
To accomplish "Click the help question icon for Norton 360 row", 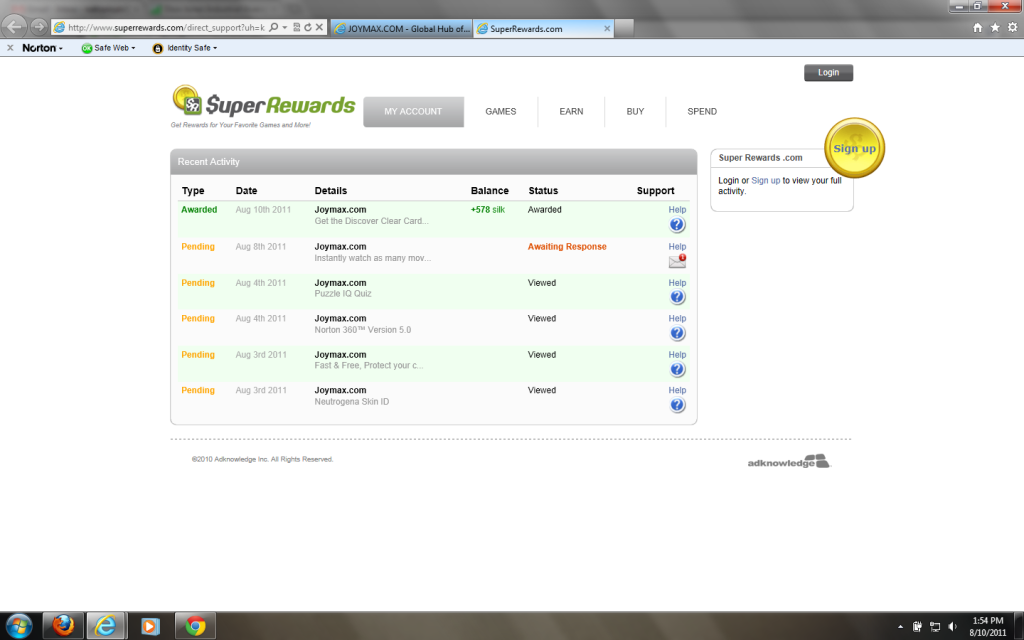I will coord(677,333).
